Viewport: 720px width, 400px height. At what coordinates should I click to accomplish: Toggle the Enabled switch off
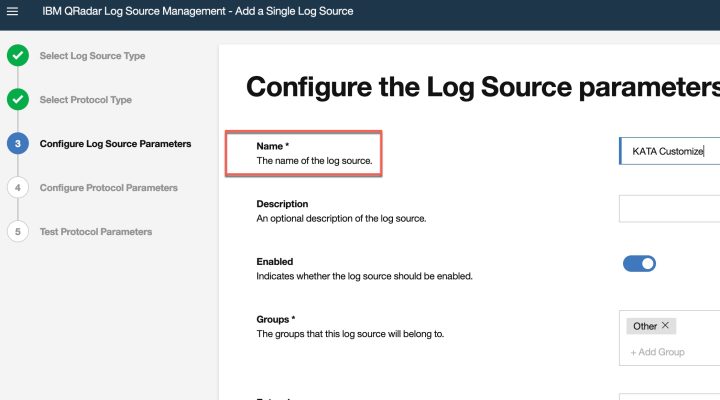coord(639,264)
